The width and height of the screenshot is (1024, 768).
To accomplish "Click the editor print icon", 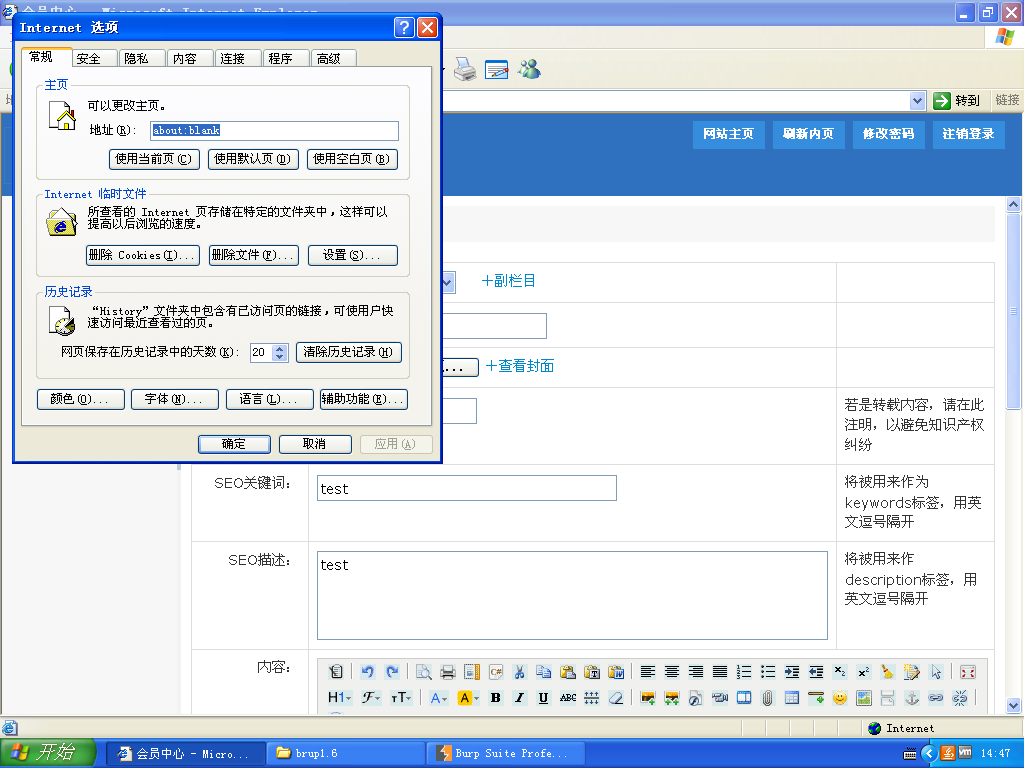I will 448,672.
